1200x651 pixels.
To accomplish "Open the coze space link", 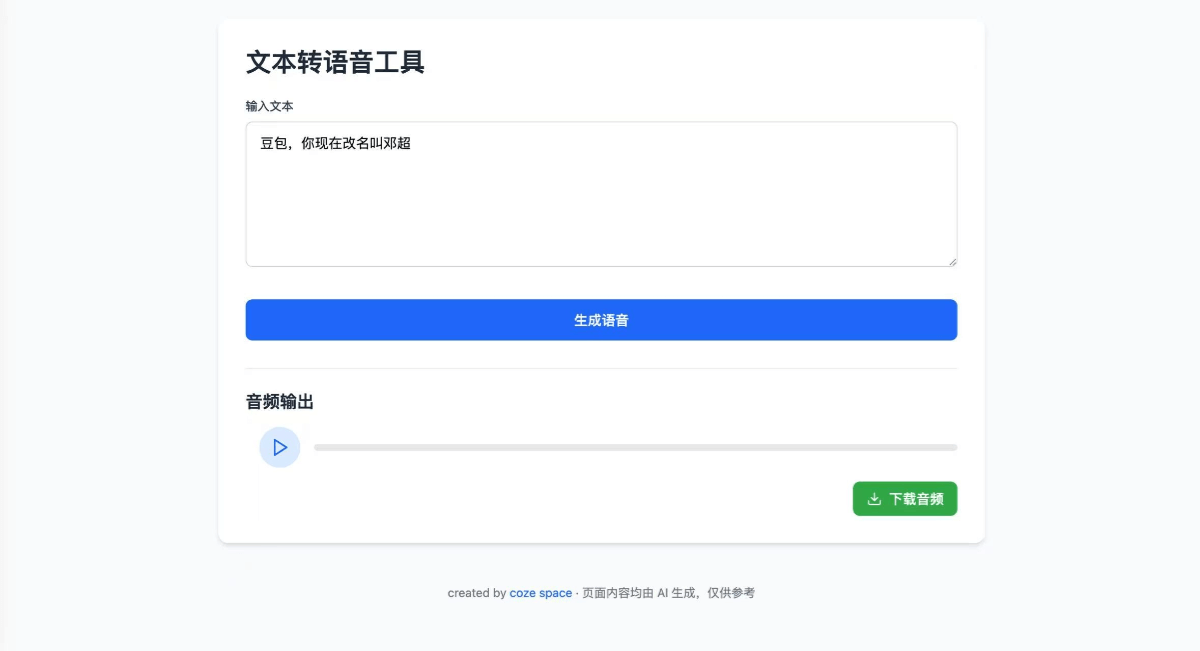I will pyautogui.click(x=541, y=593).
